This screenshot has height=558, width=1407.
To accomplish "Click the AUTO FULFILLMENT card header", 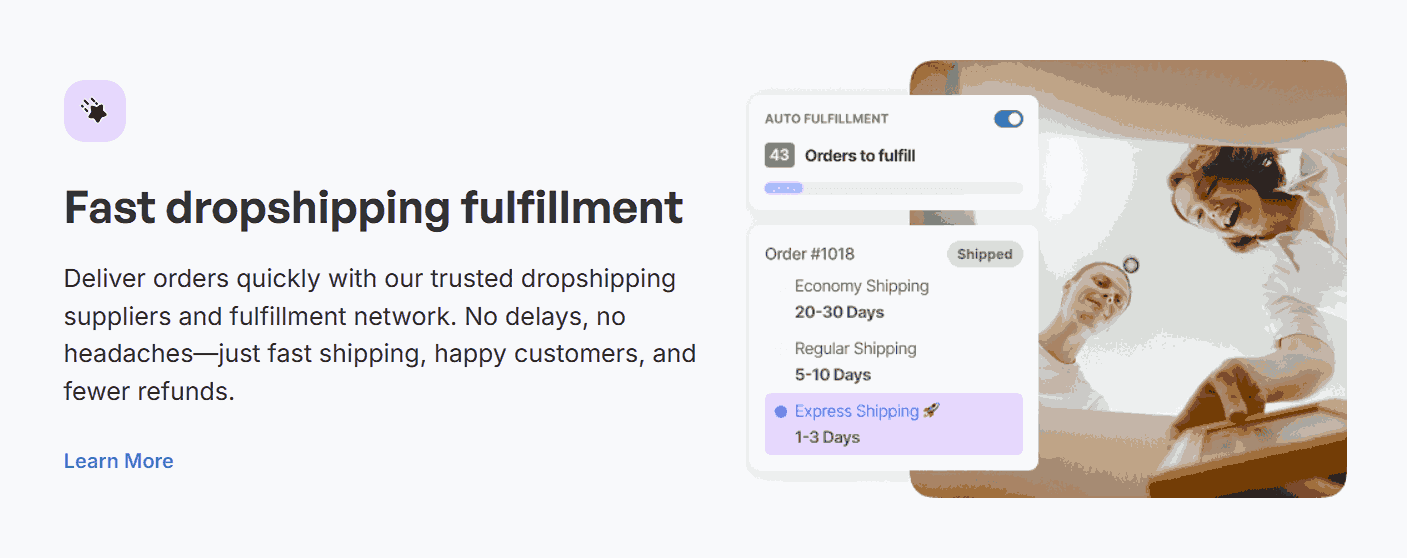I will coord(826,119).
